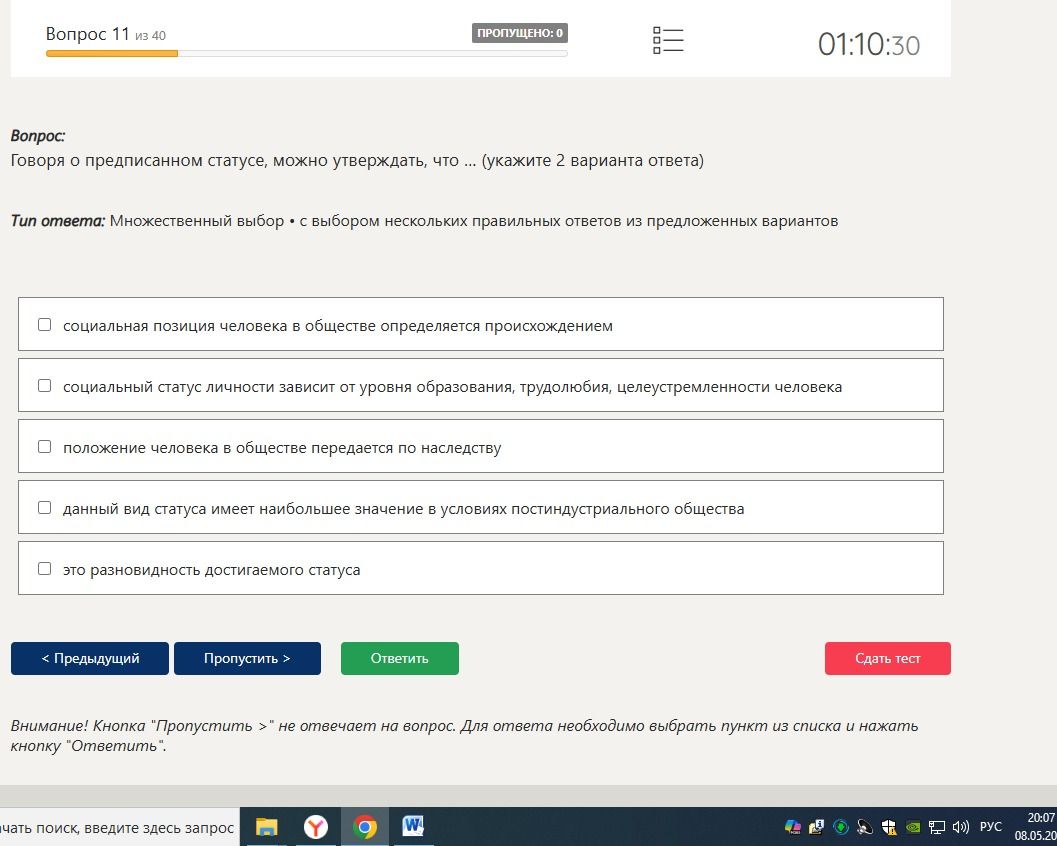The image size is (1057, 846).
Task: Open the question list icon
Action: click(x=668, y=40)
